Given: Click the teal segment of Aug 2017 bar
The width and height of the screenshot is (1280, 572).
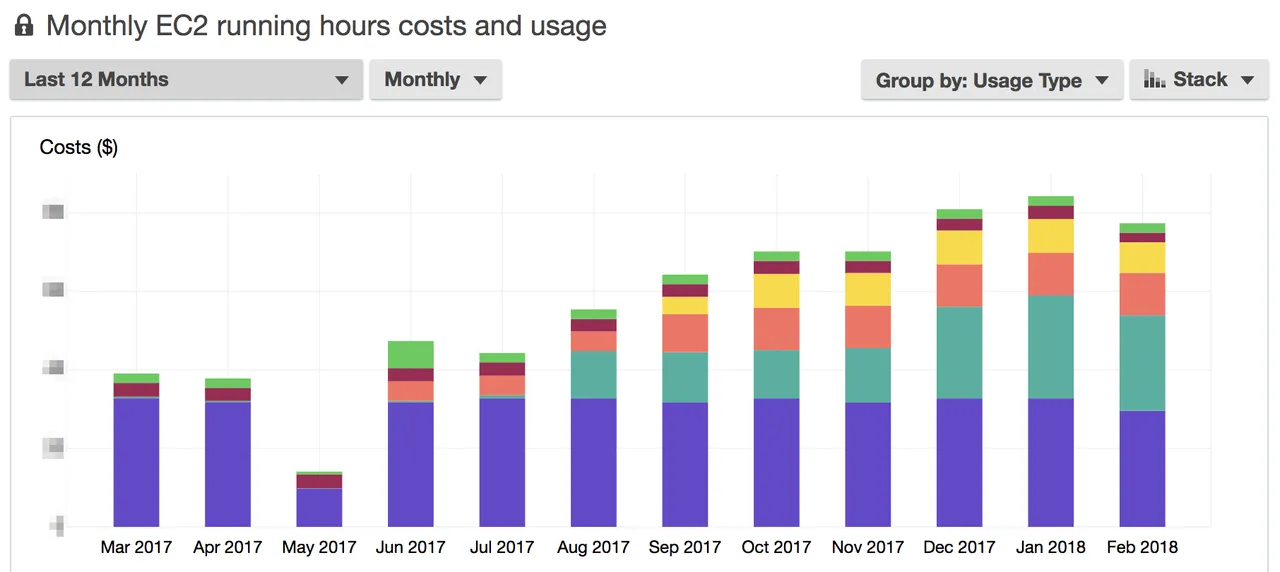Looking at the screenshot, I should [594, 375].
